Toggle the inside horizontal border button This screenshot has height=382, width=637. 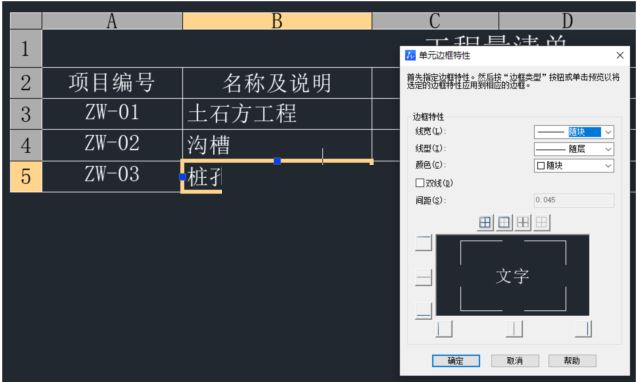[424, 278]
